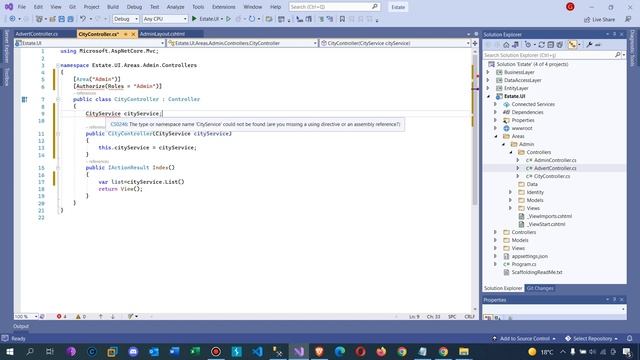Select Program.cs in Solution Explorer
Viewport: 640px width, 360px height.
coord(524,264)
